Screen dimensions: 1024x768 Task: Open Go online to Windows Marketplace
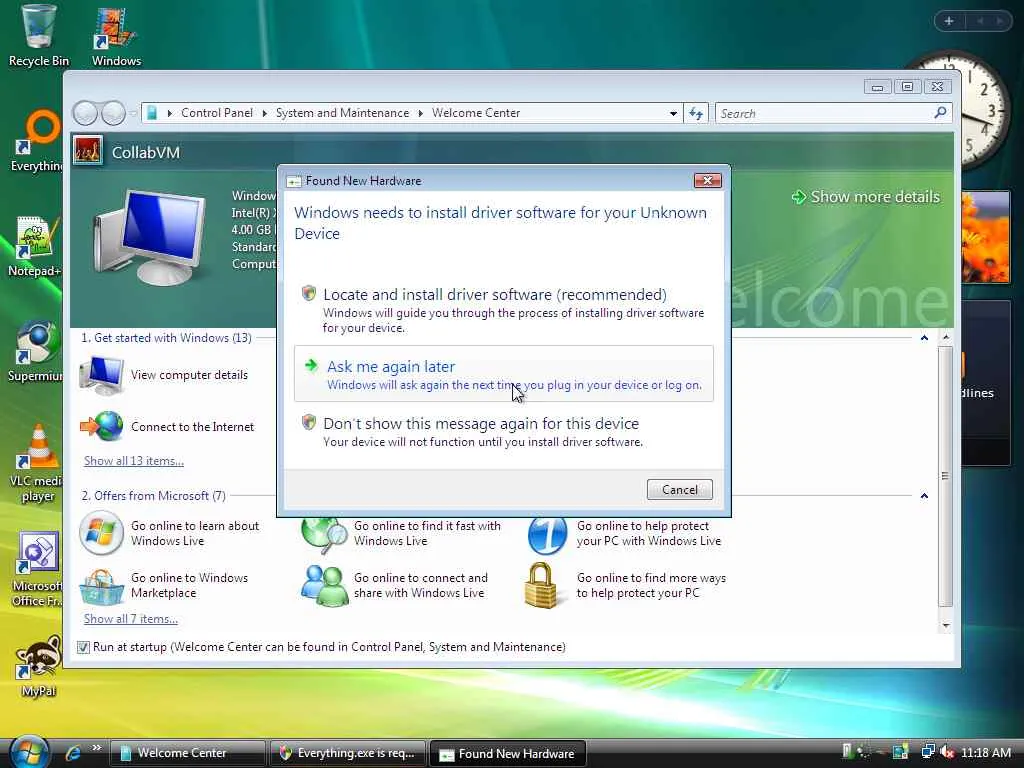[165, 585]
